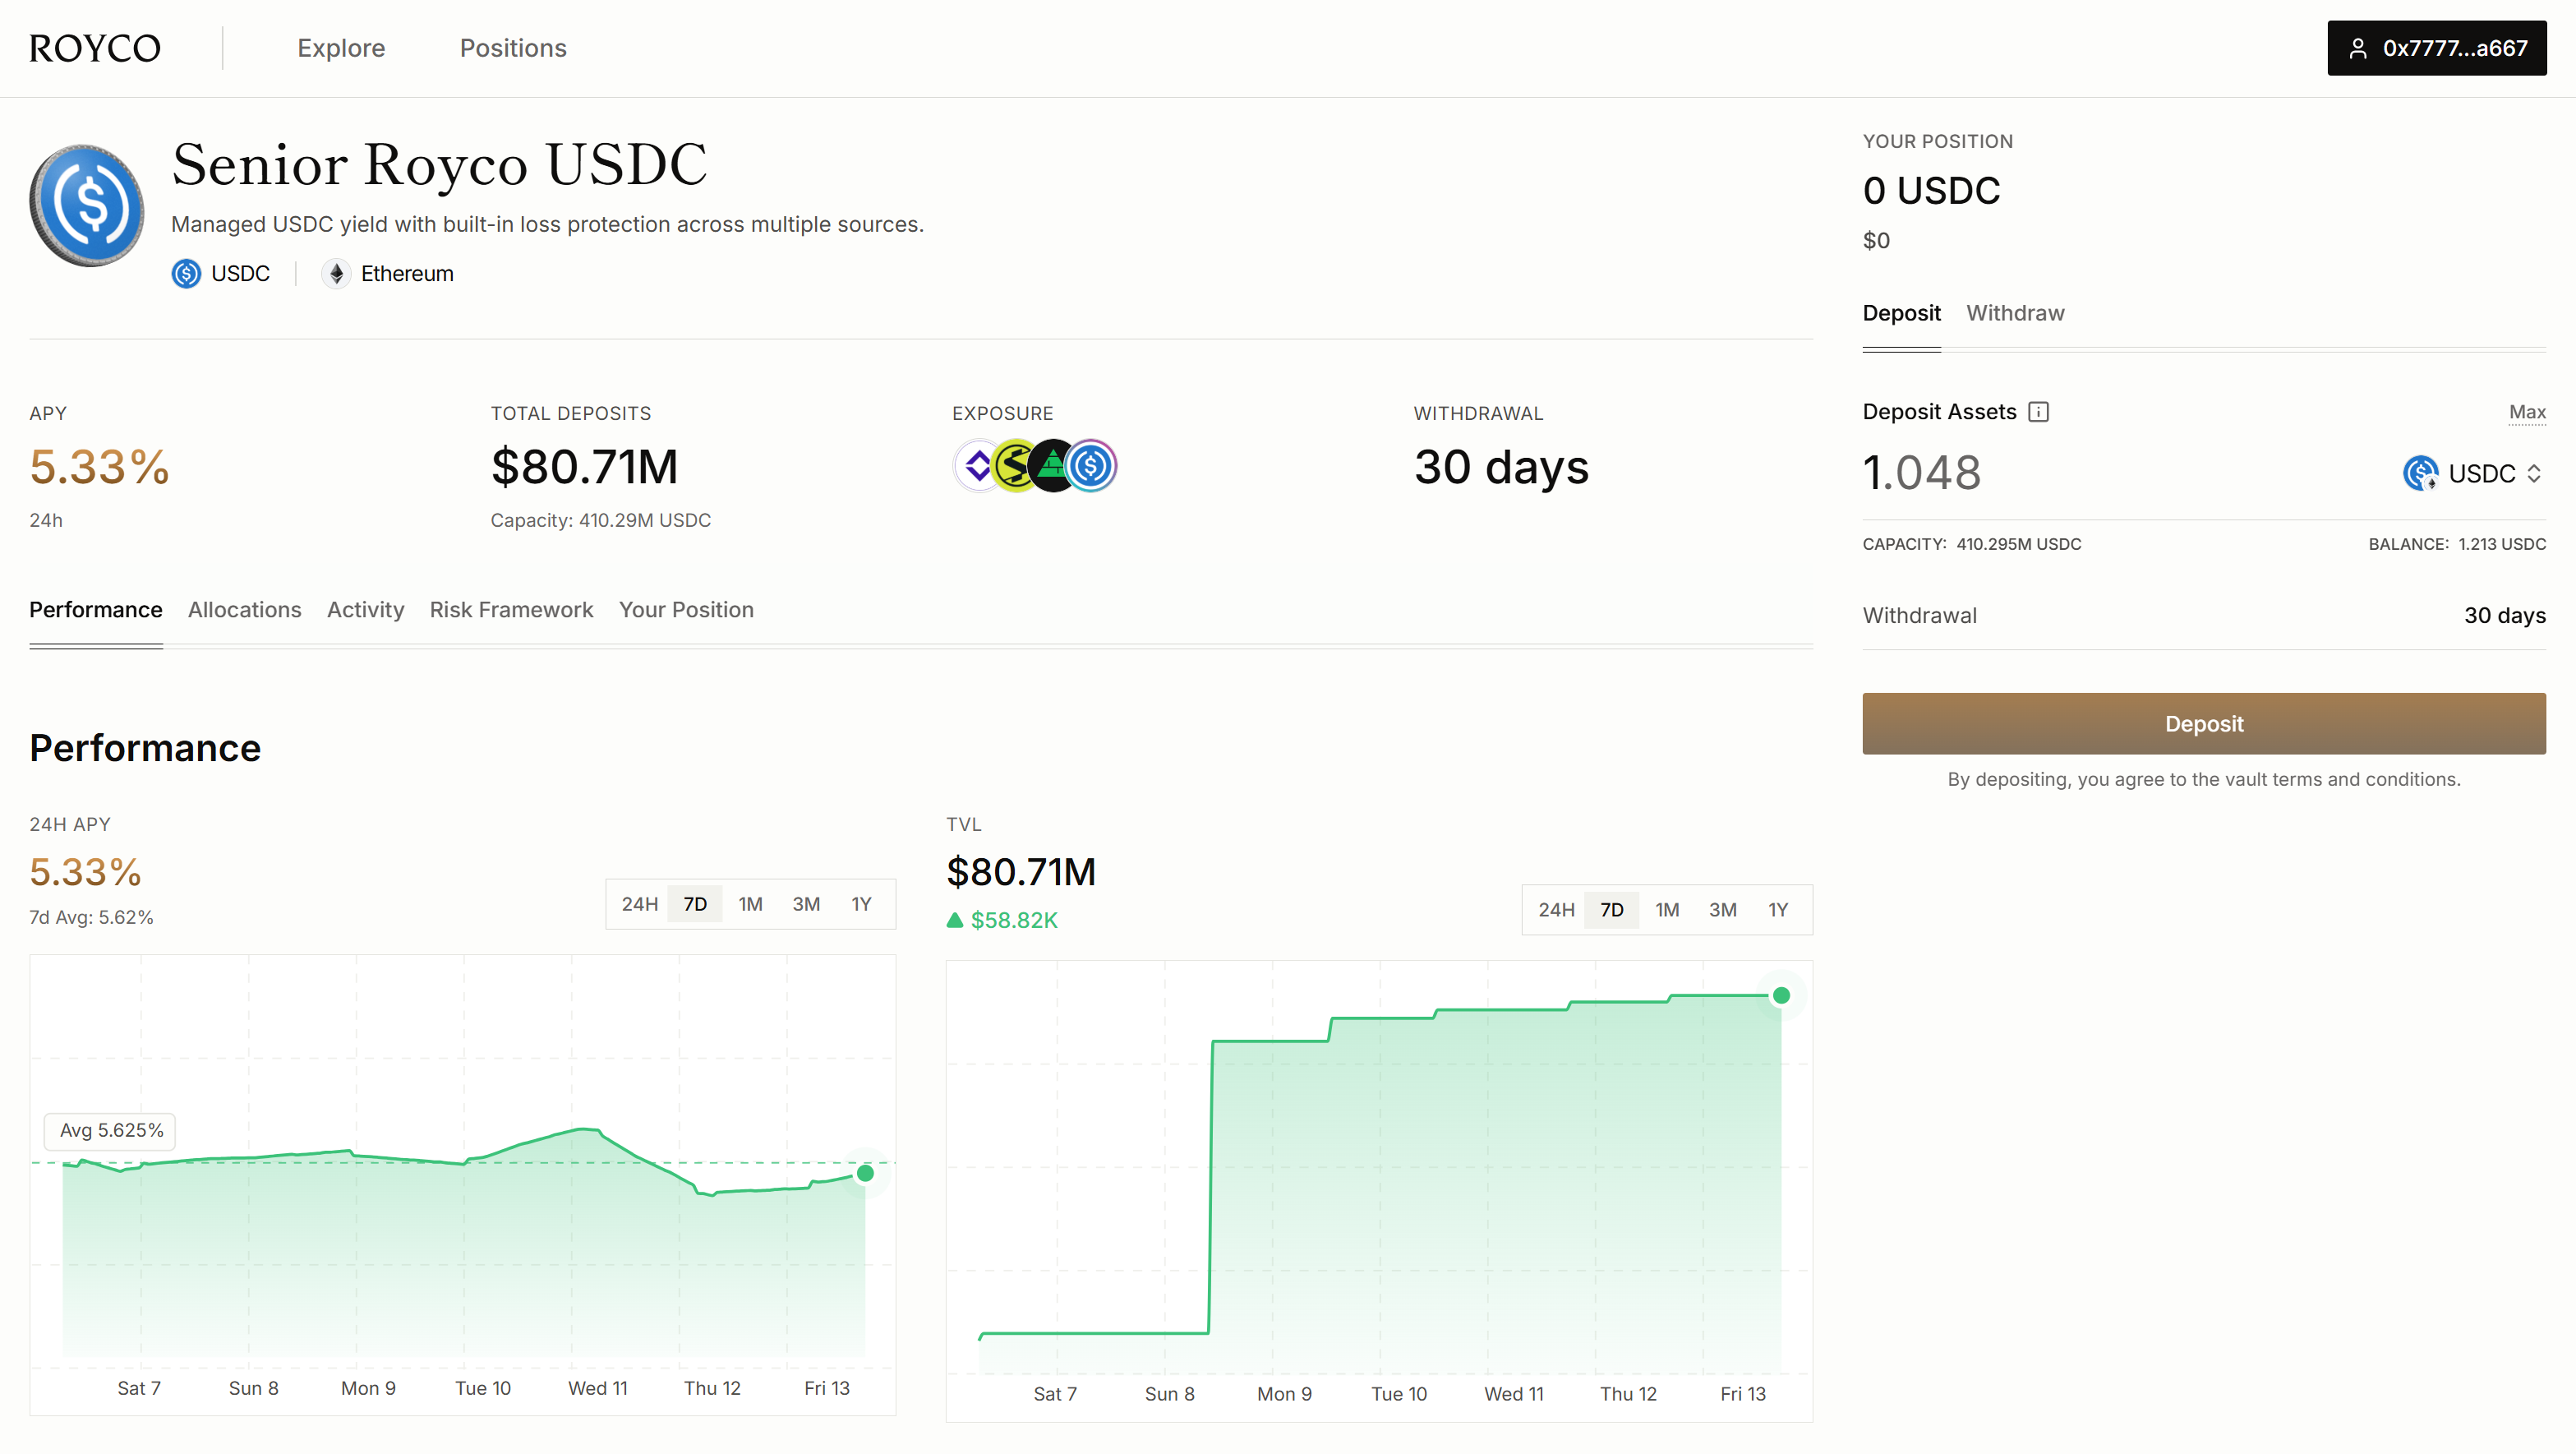Select 1Y range on APY chart
The width and height of the screenshot is (2576, 1454).
(861, 904)
